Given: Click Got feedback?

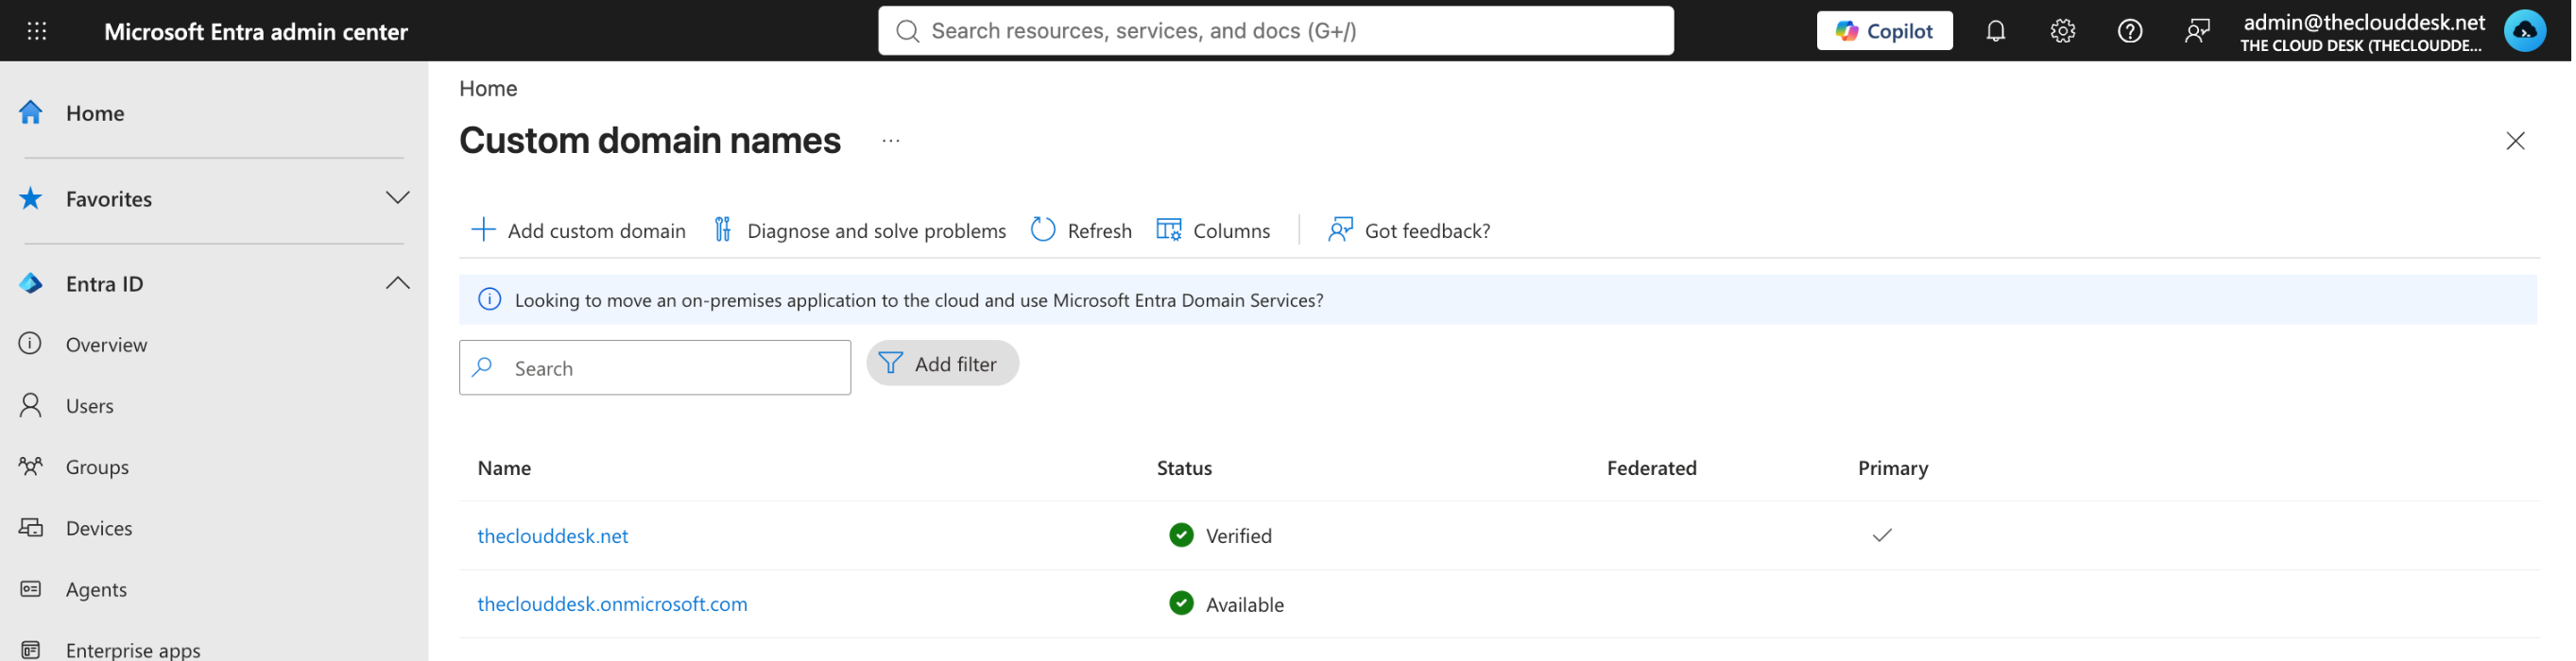Looking at the screenshot, I should (x=1411, y=230).
